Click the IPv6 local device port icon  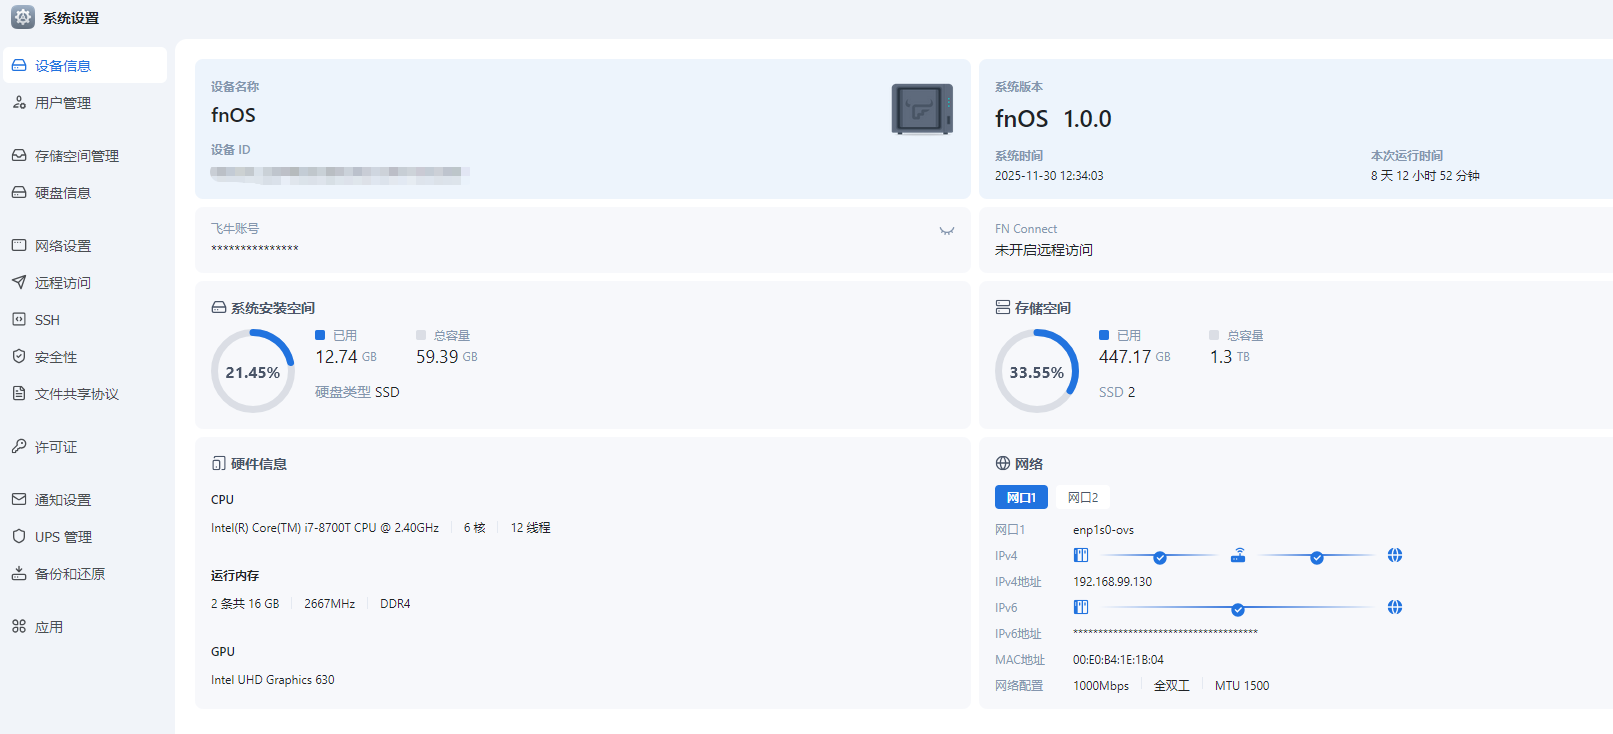tap(1081, 607)
